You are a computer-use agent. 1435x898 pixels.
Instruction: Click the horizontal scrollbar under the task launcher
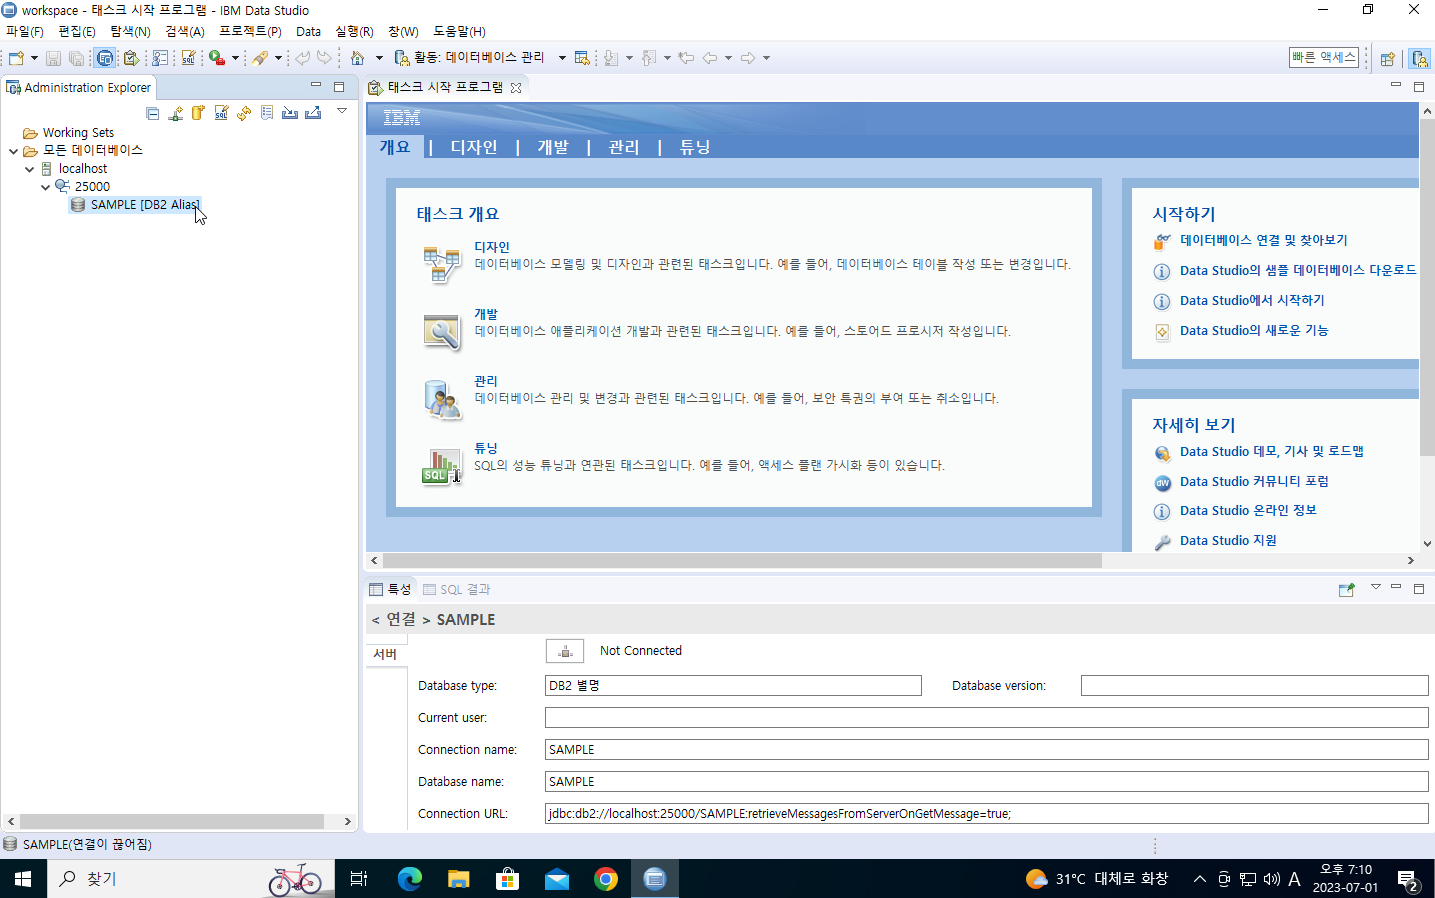click(742, 561)
